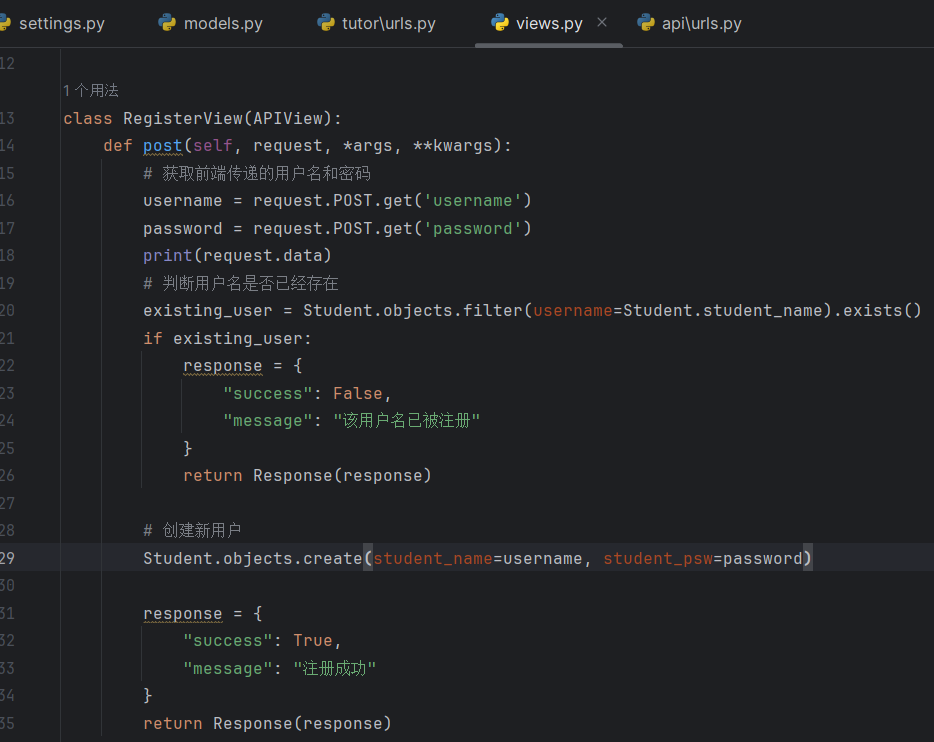Click the Python icon on tutor\urls.py tab
934x742 pixels.
point(326,22)
